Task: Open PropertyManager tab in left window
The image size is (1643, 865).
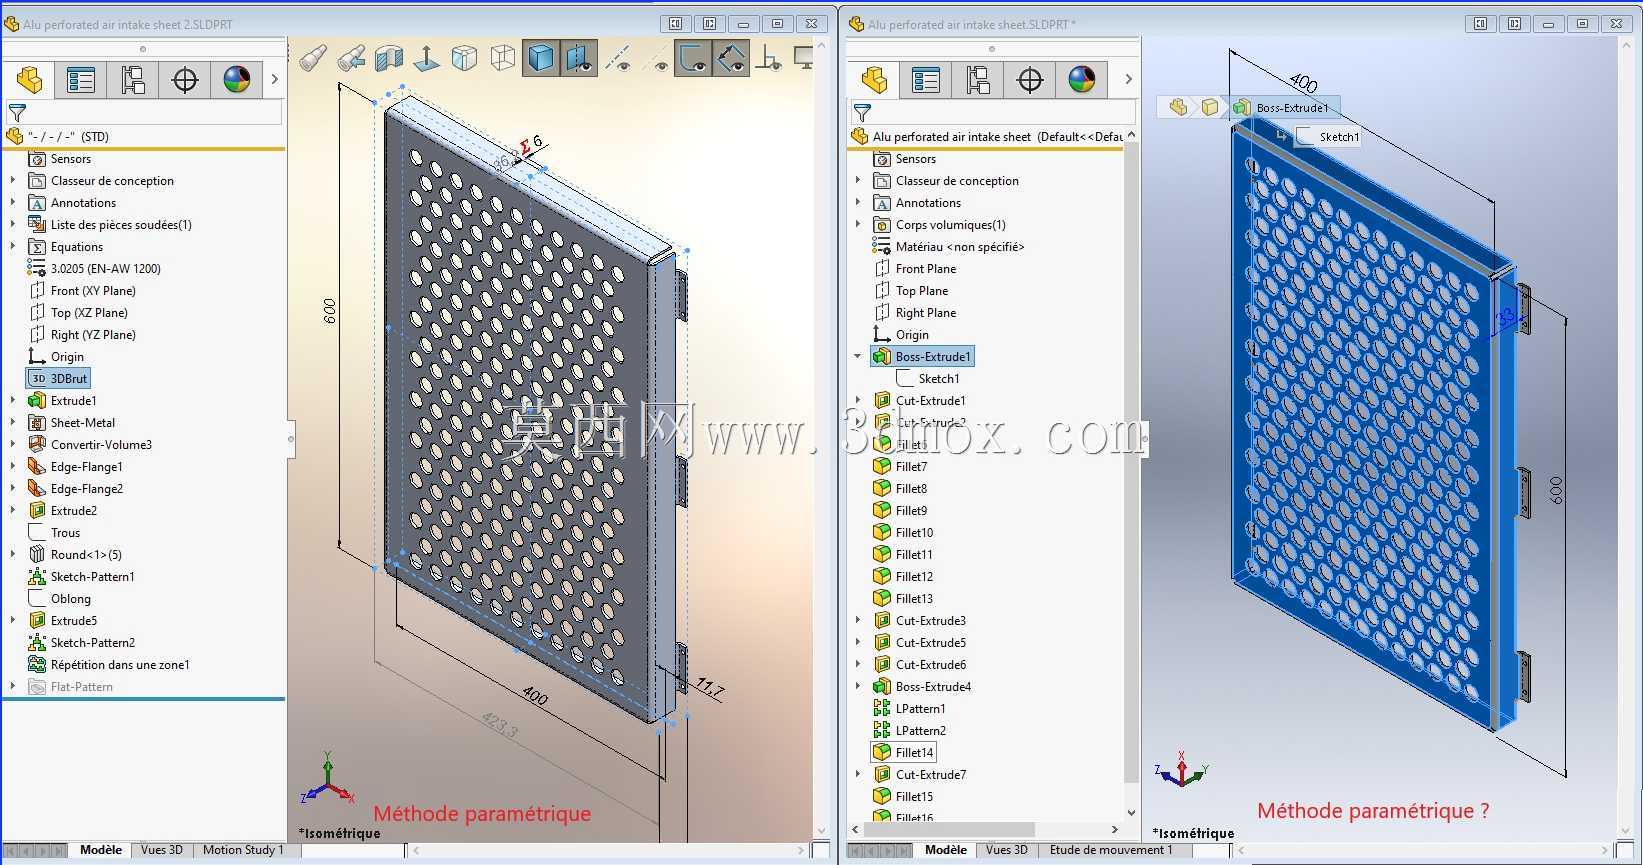Action: (81, 80)
